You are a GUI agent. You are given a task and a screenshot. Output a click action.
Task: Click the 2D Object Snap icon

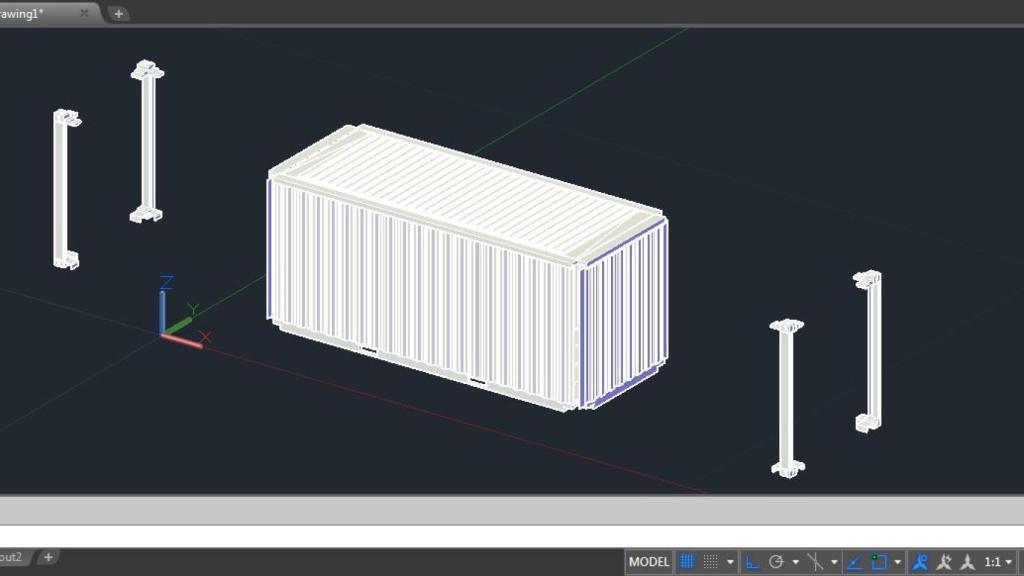879,562
